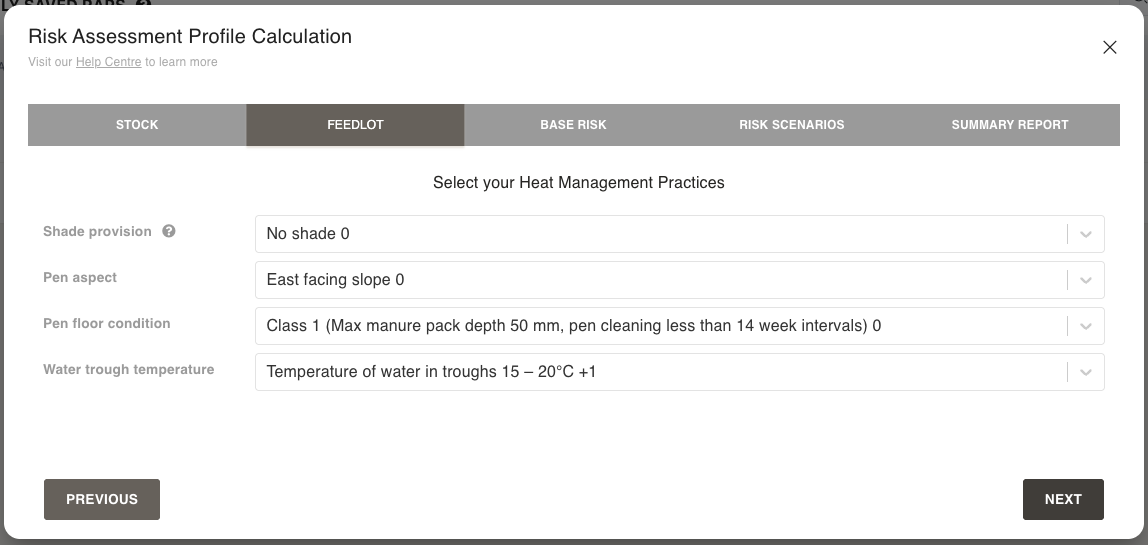Expand the Shade provision dropdown arrow
This screenshot has height=545, width=1148.
point(1086,234)
